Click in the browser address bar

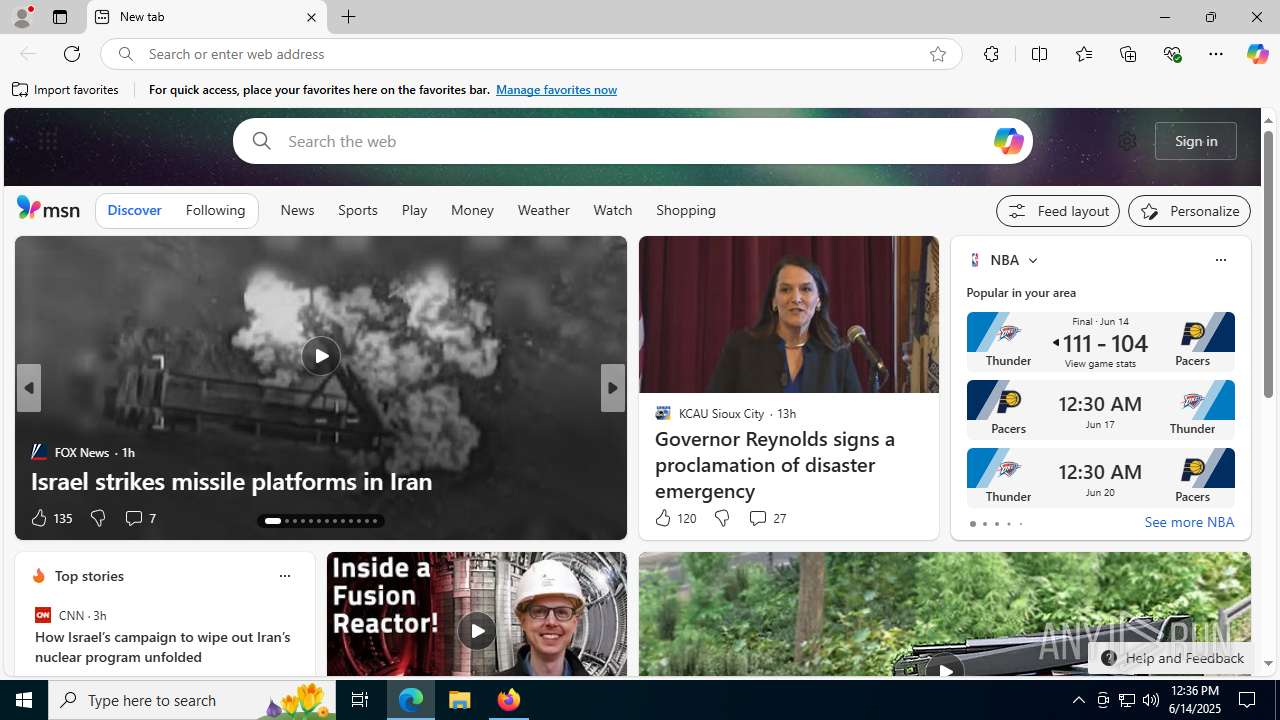[x=530, y=54]
